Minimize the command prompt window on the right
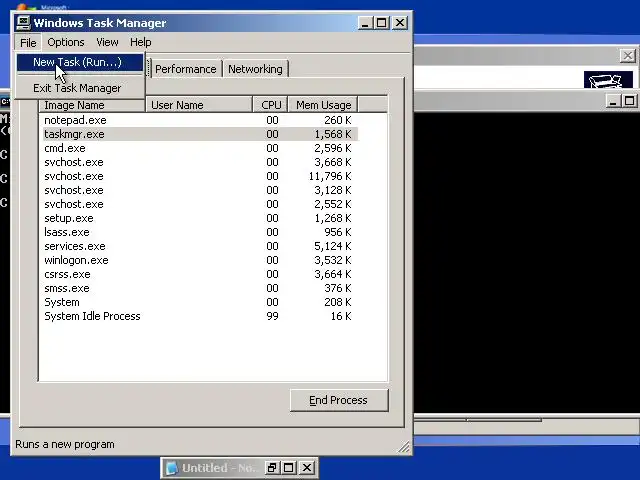640x480 pixels. click(x=612, y=101)
